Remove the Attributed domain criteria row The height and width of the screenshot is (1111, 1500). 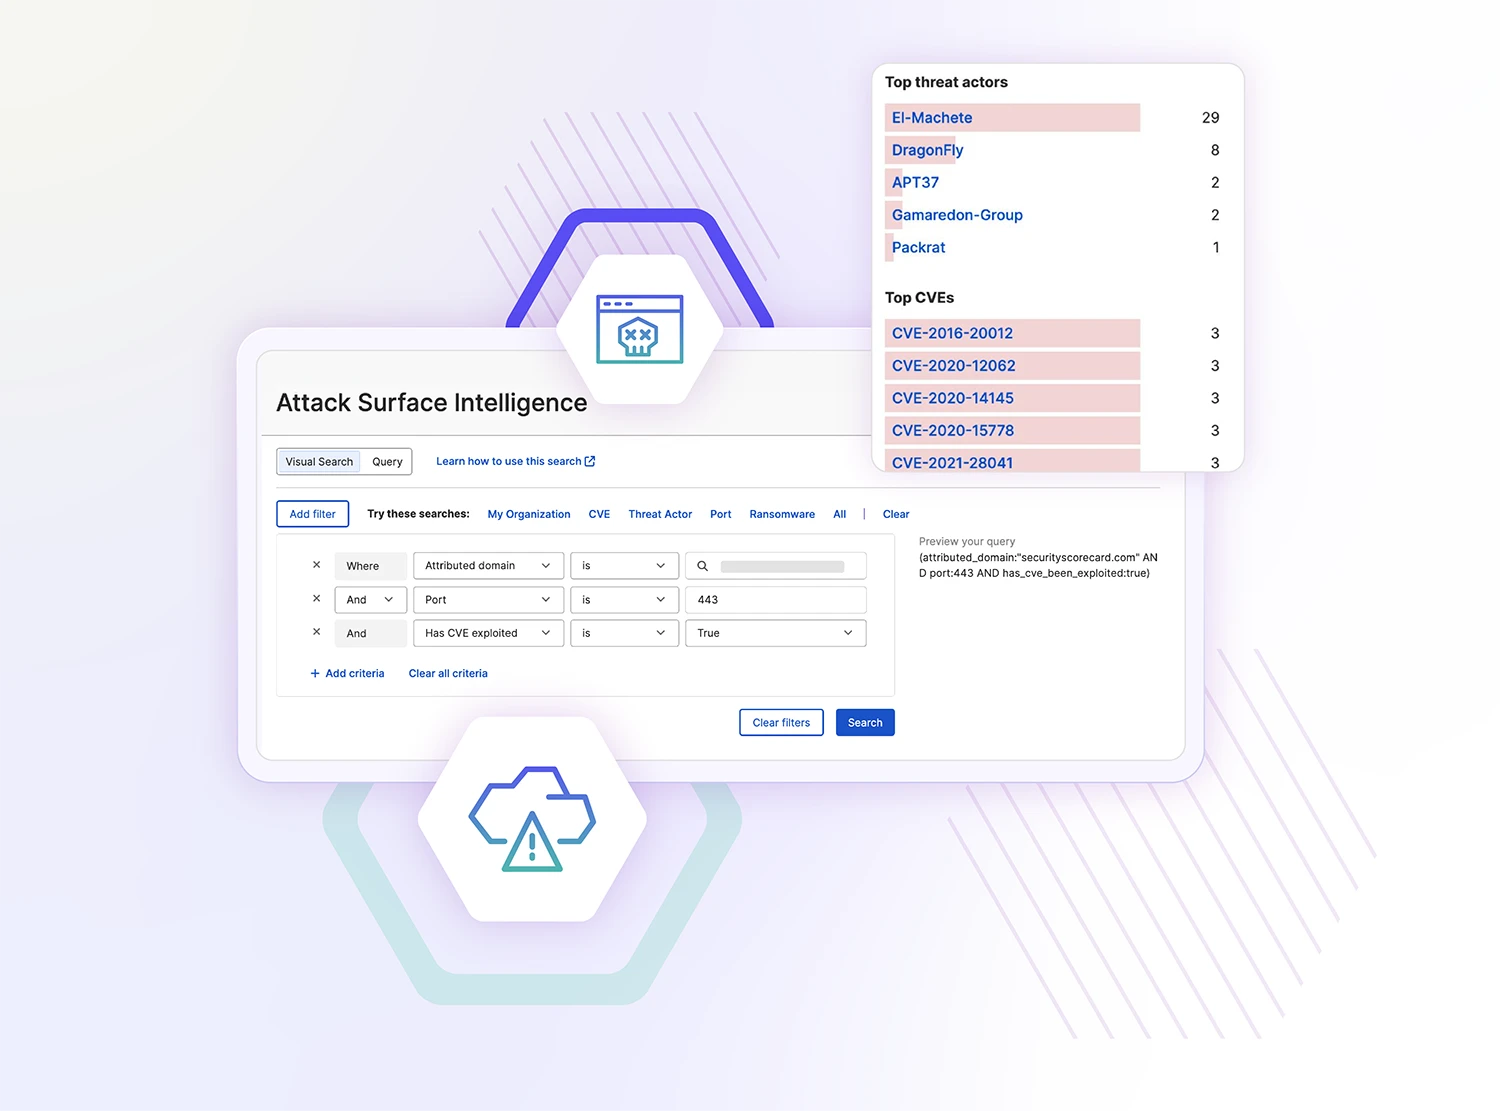316,565
